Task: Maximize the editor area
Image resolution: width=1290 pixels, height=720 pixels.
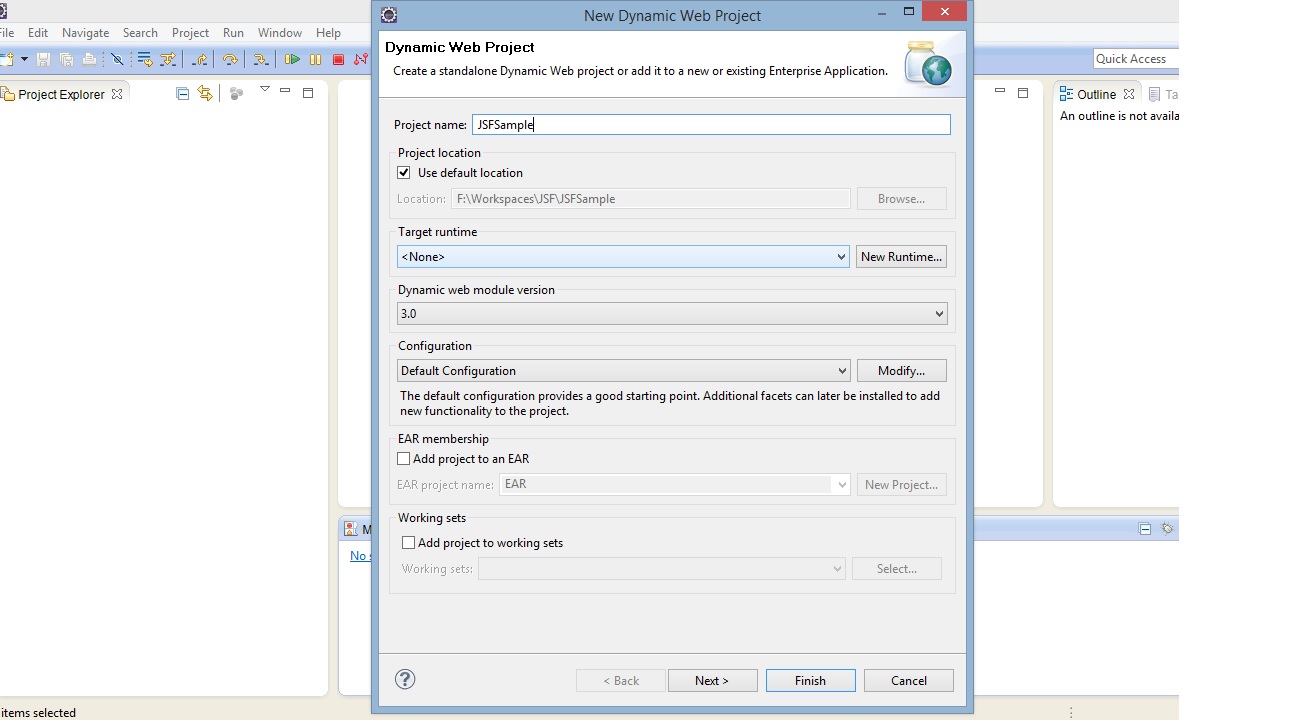Action: pyautogui.click(x=1023, y=93)
